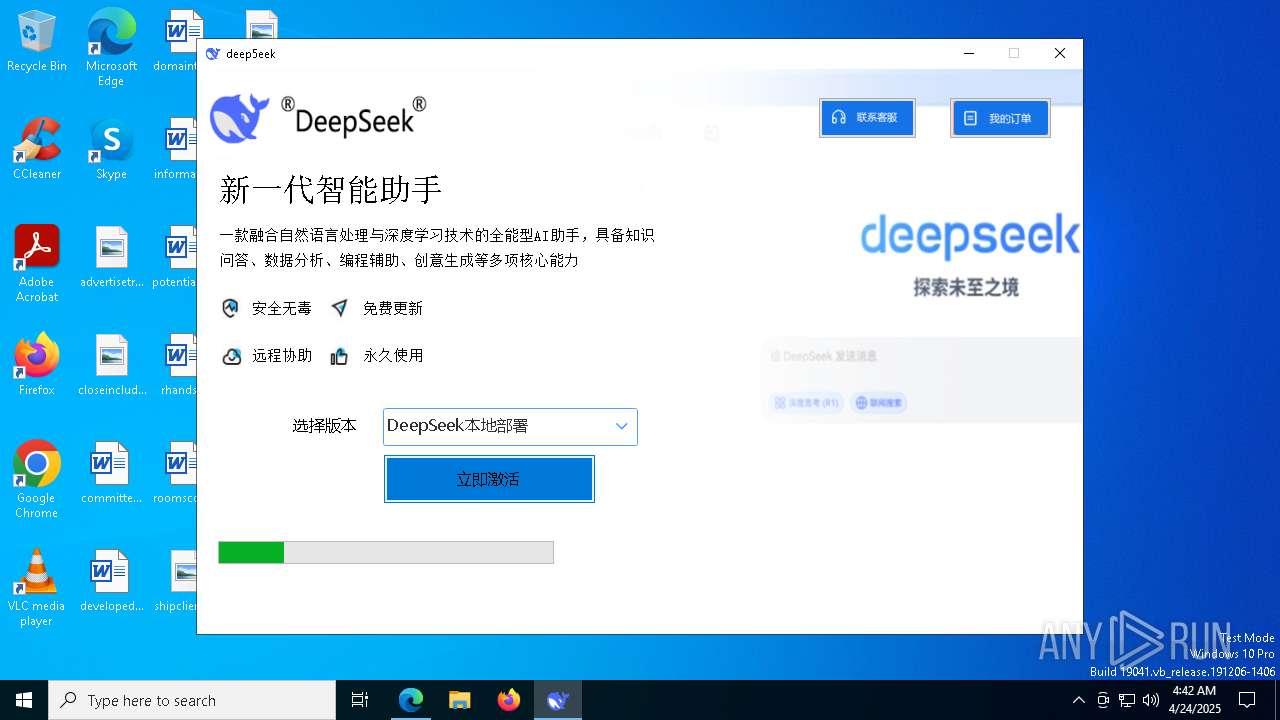Select committe... Word document on desktop
The width and height of the screenshot is (1280, 720).
[x=111, y=473]
